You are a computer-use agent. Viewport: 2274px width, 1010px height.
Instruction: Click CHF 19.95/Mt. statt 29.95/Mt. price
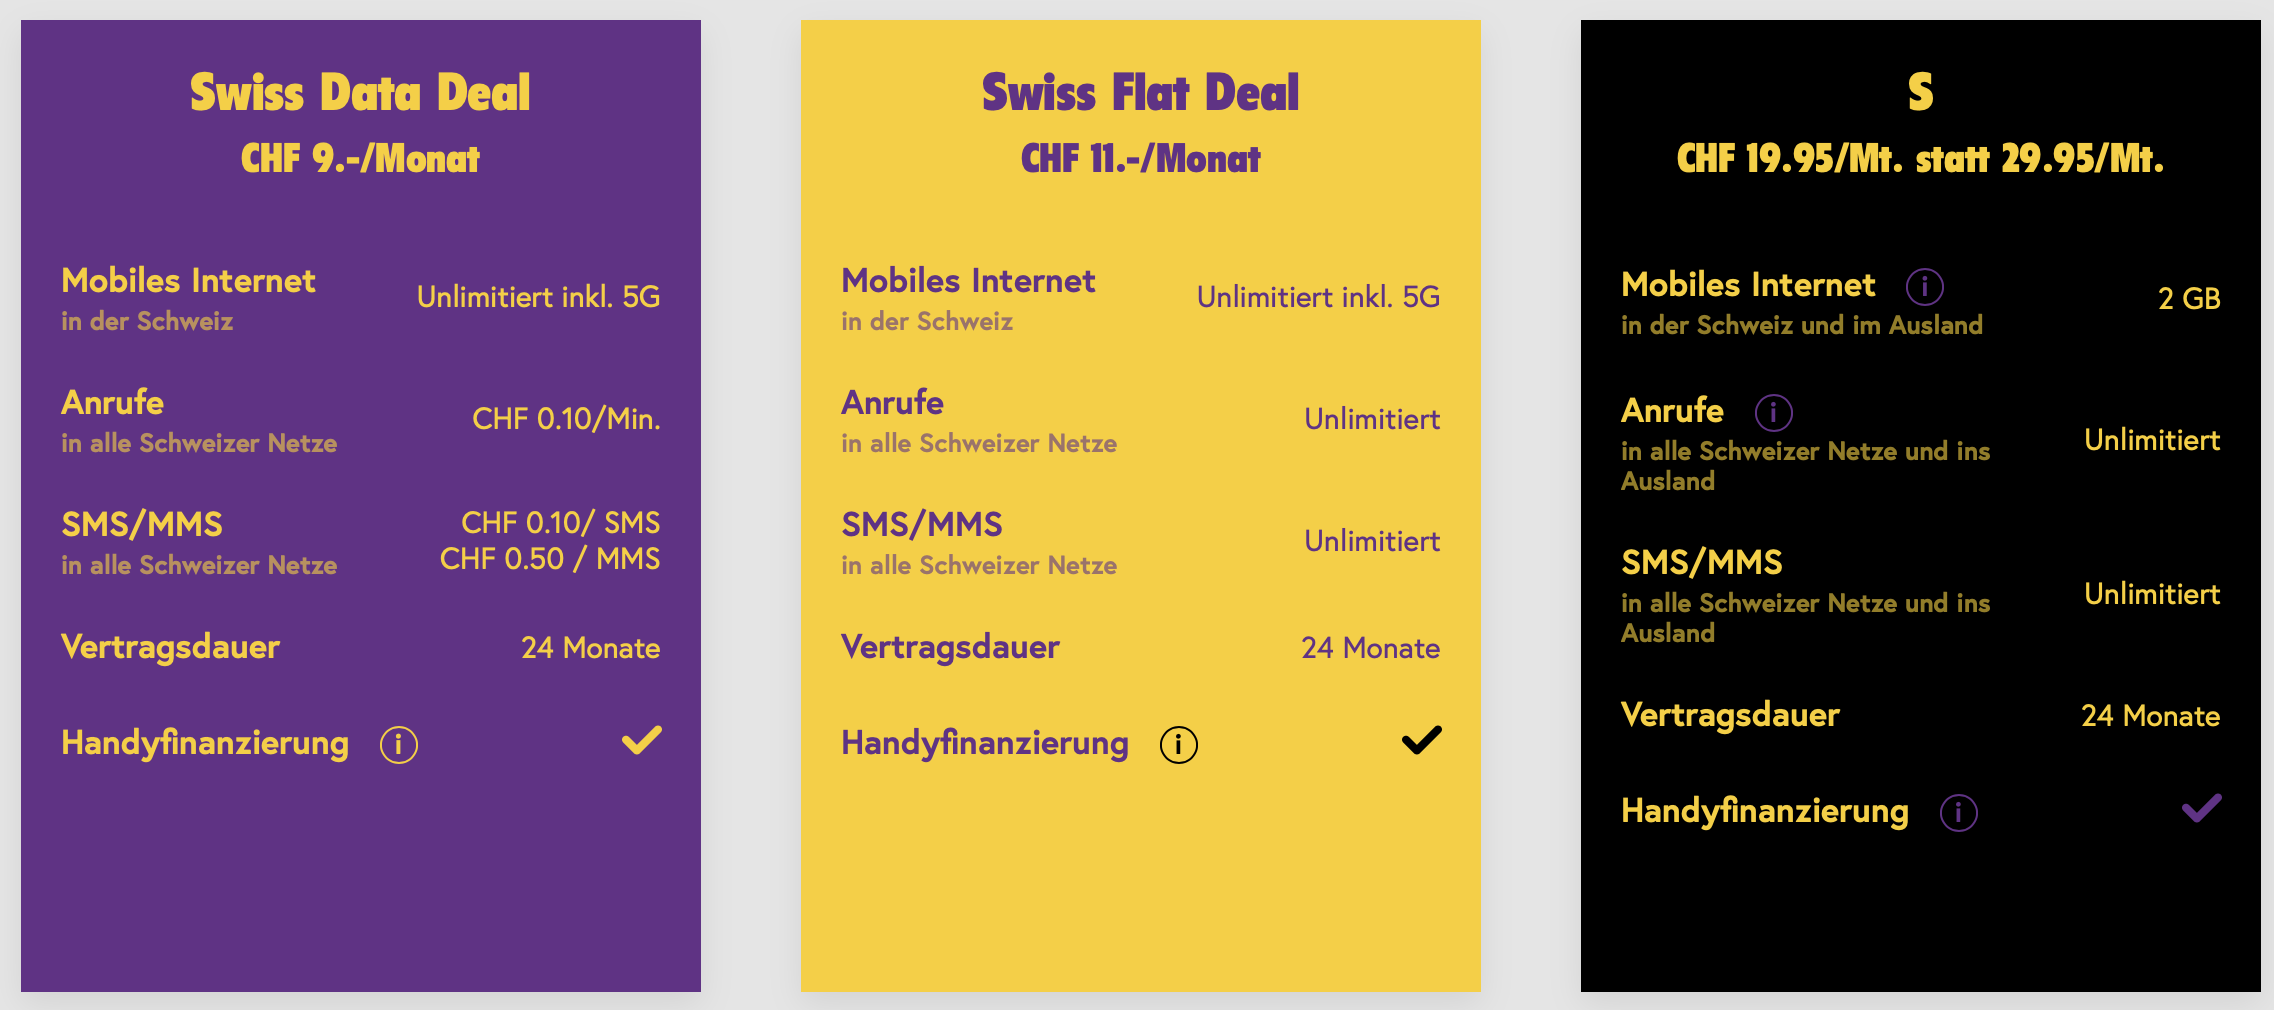point(1920,158)
